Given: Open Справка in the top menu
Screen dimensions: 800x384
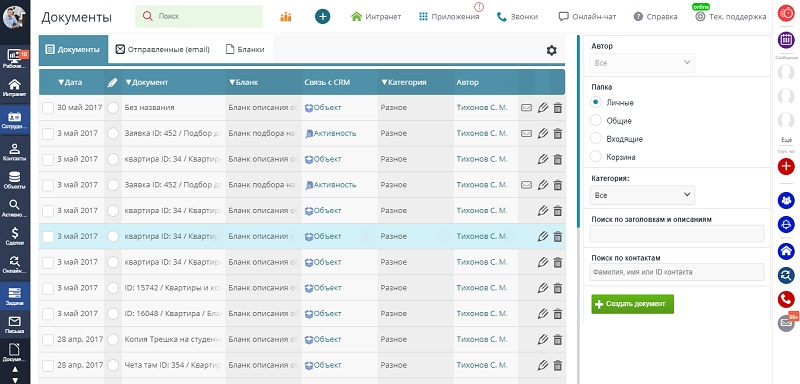Looking at the screenshot, I should [656, 17].
